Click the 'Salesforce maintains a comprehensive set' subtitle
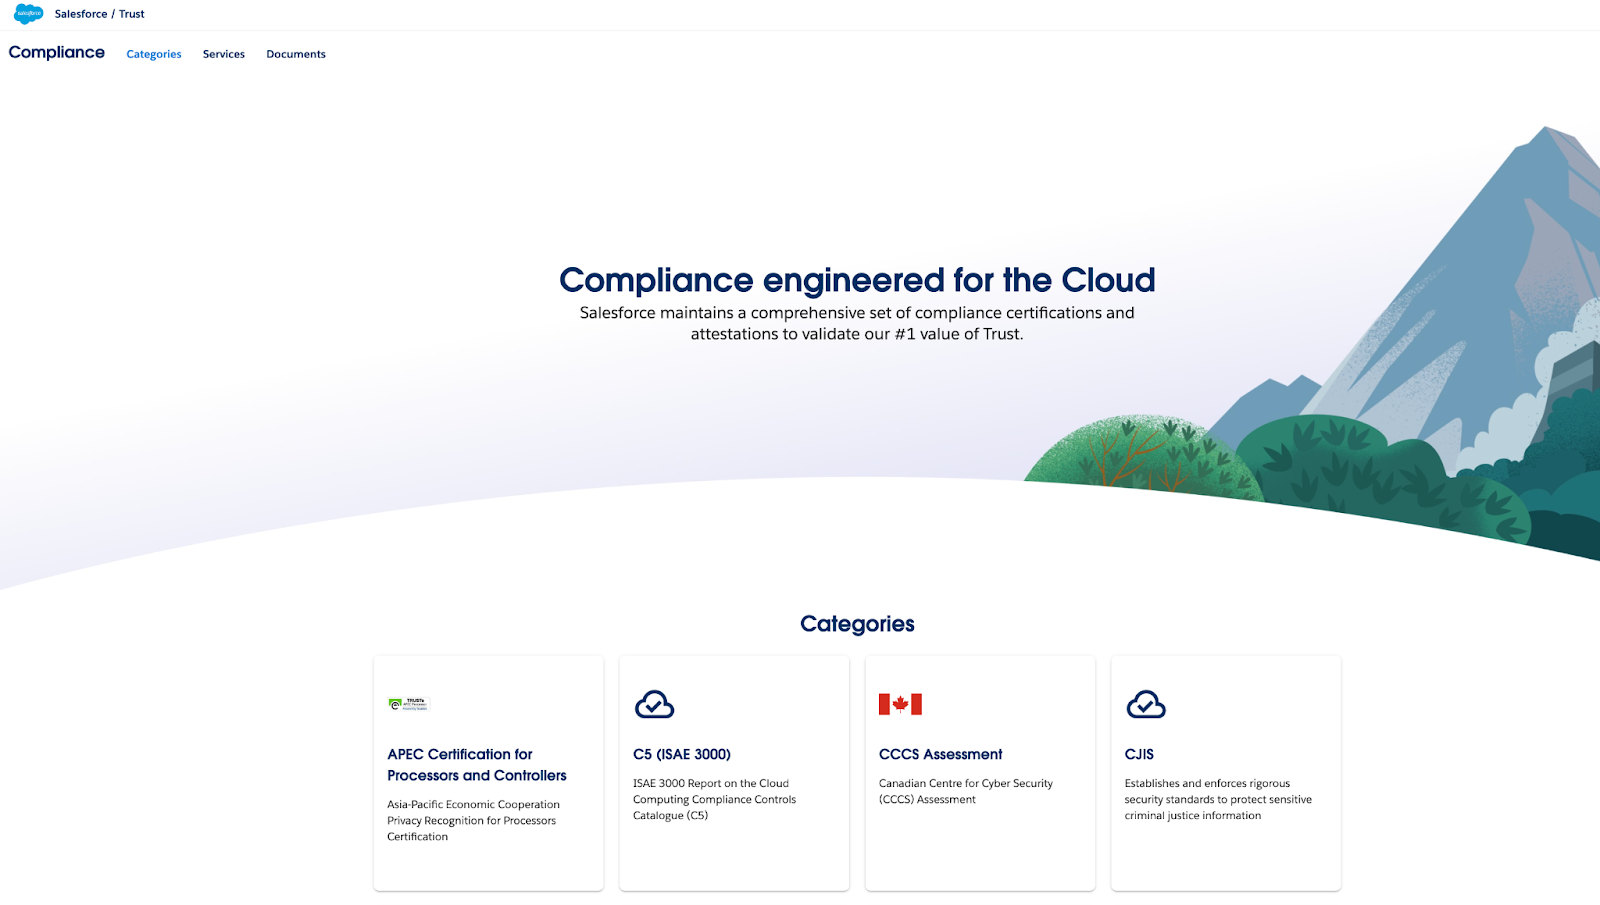The width and height of the screenshot is (1600, 905). coord(857,323)
